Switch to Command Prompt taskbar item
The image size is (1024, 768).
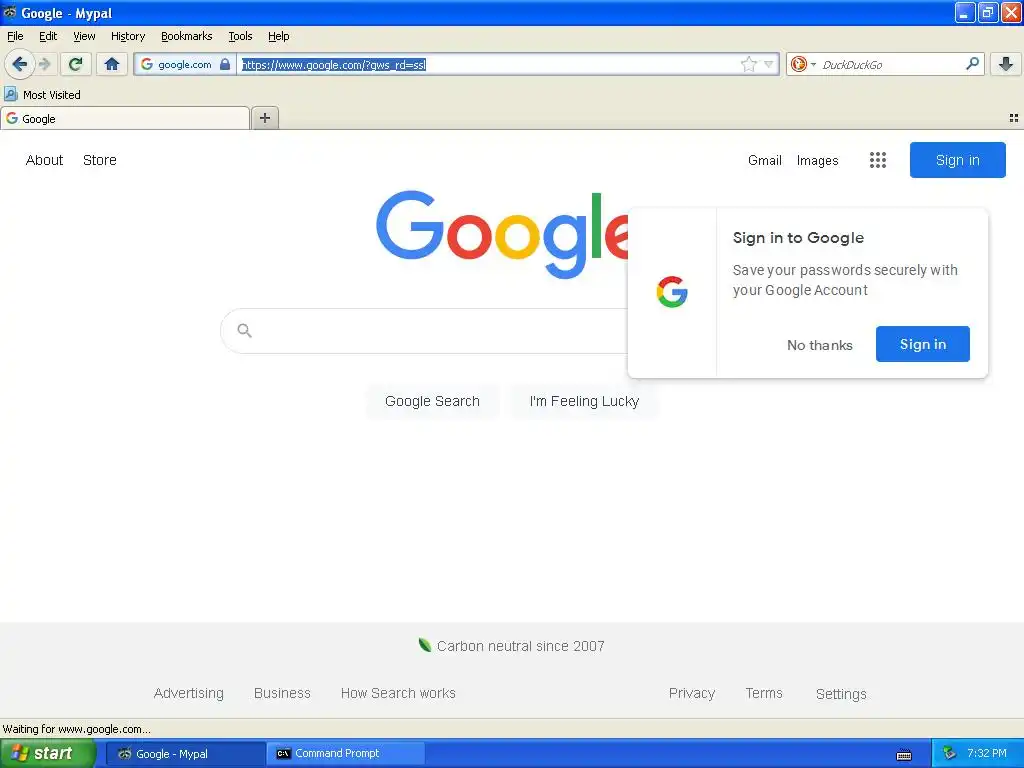(346, 753)
